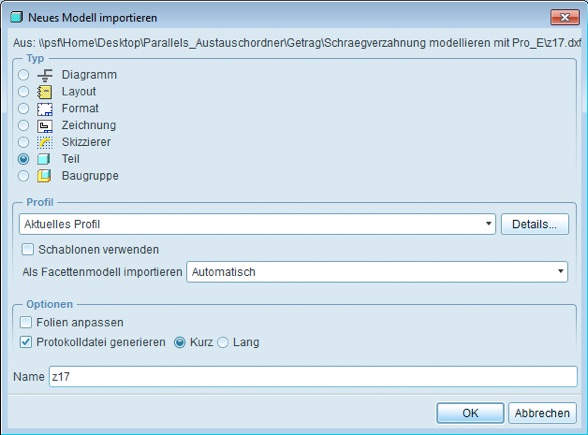
Task: Click the title bar application icon
Action: click(16, 17)
